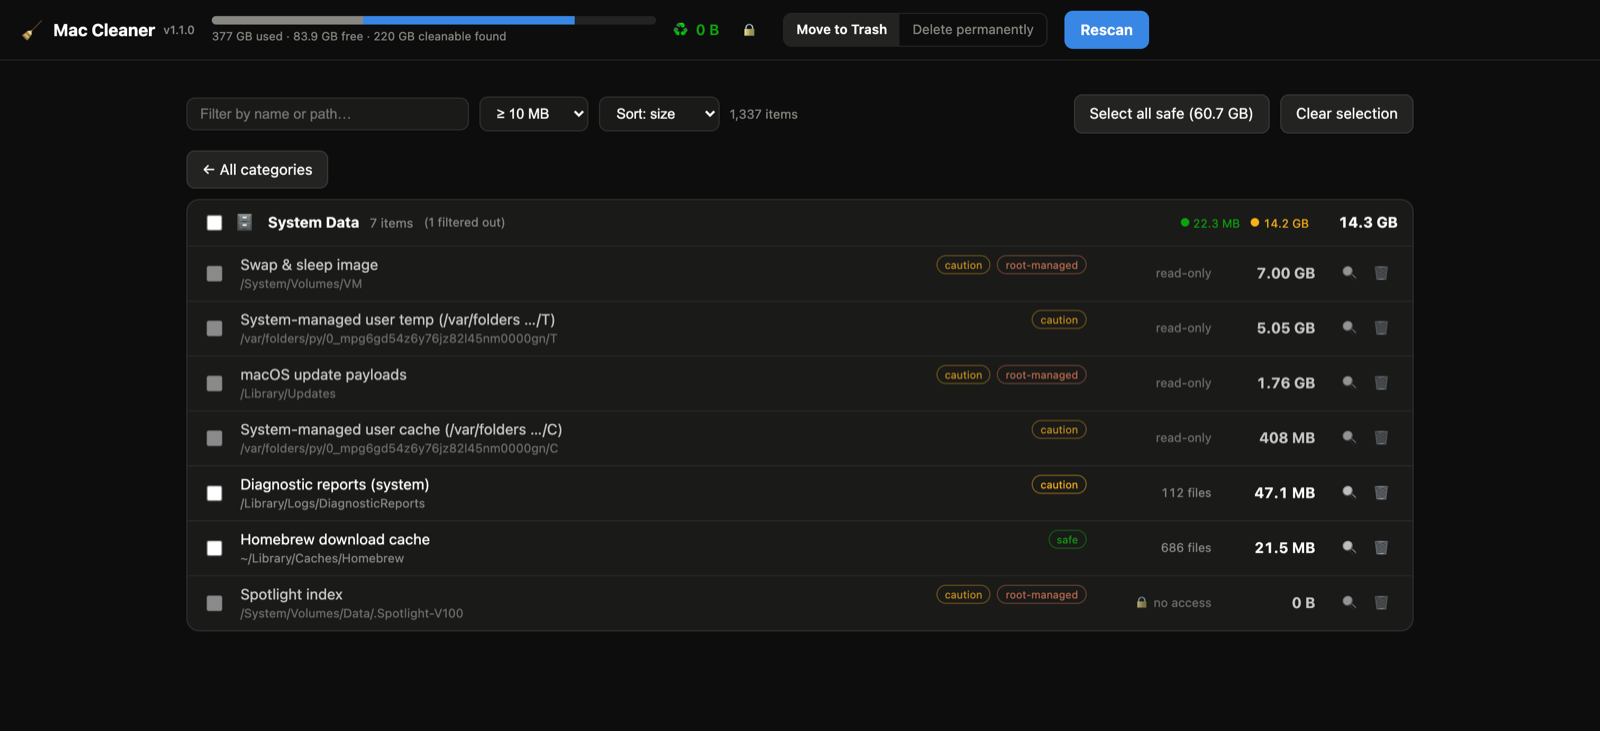Click the caution tag on Diagnostic reports
1600x731 pixels.
(1059, 485)
